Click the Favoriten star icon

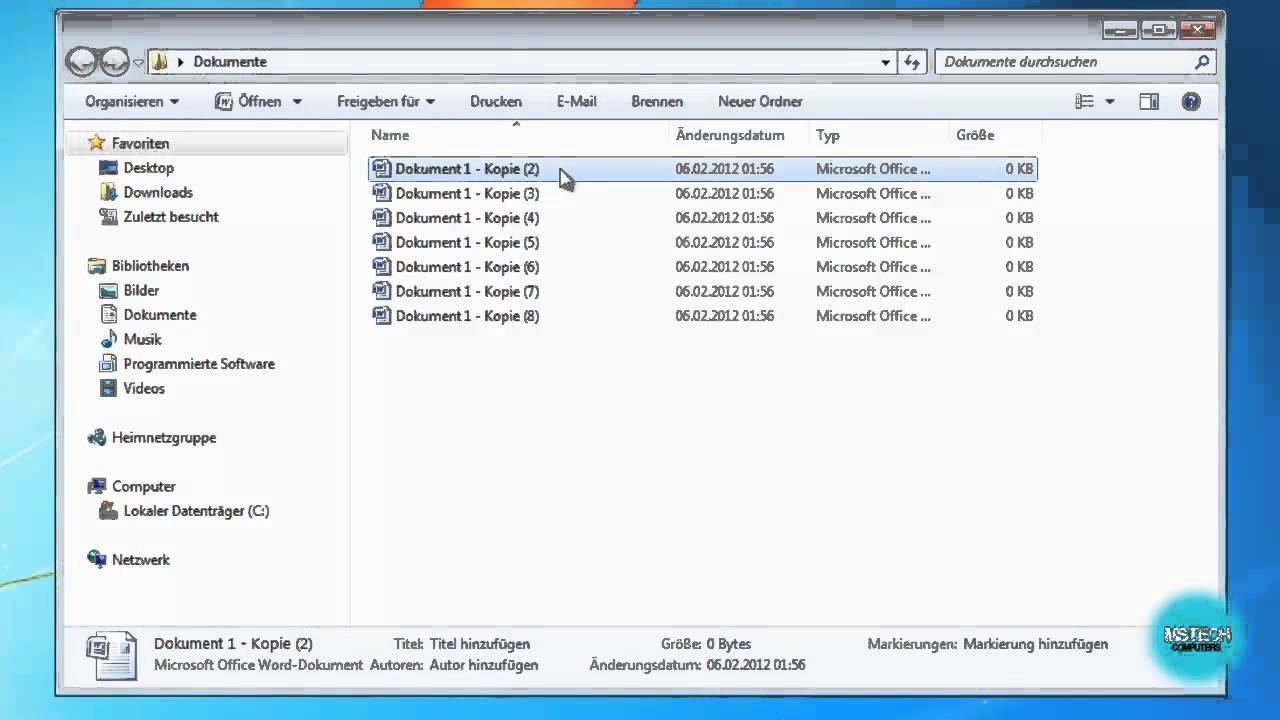pos(96,143)
